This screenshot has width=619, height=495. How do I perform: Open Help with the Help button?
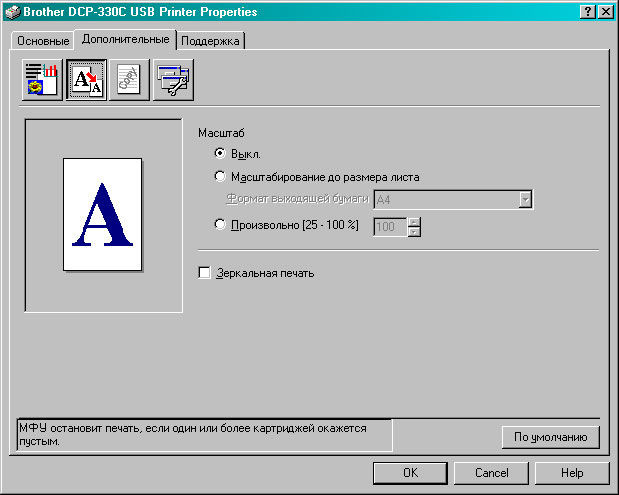click(x=572, y=473)
